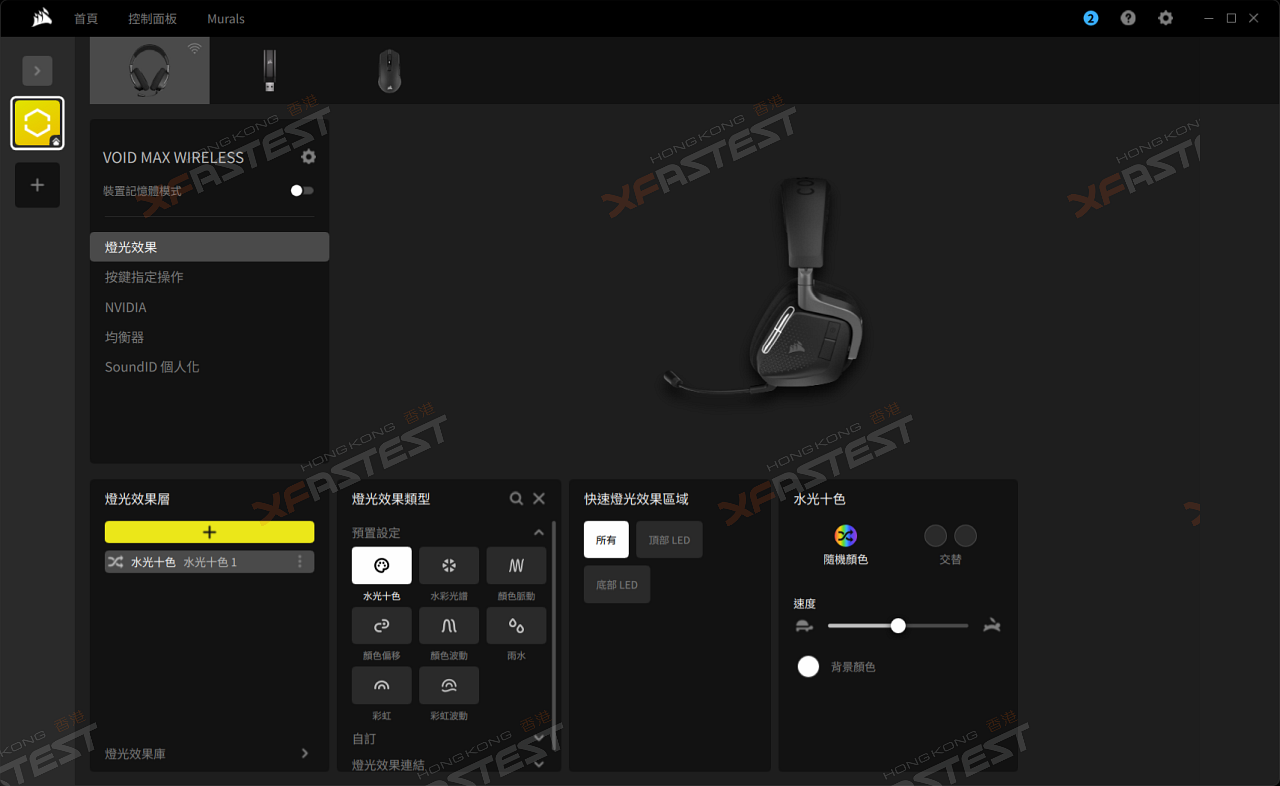Click the search icon in 燈光效果類型
1280x786 pixels.
click(x=516, y=499)
